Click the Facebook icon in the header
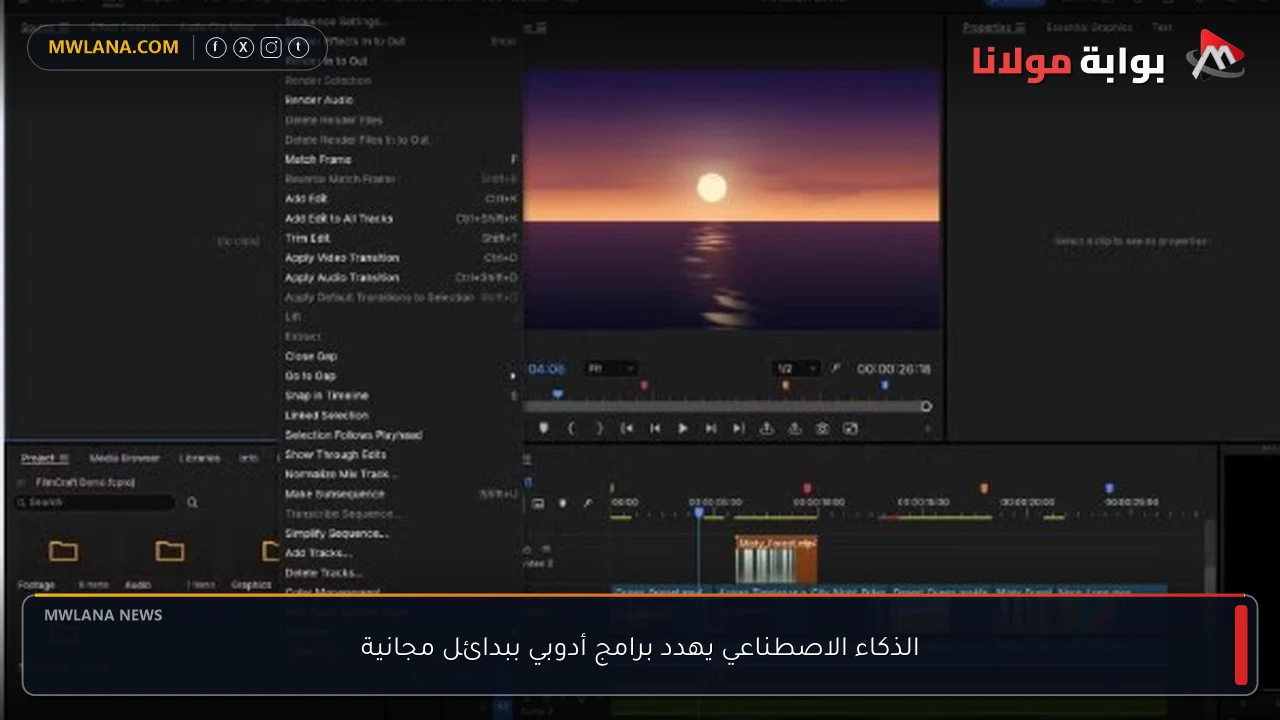Screen dimensions: 1280x720 [216, 47]
